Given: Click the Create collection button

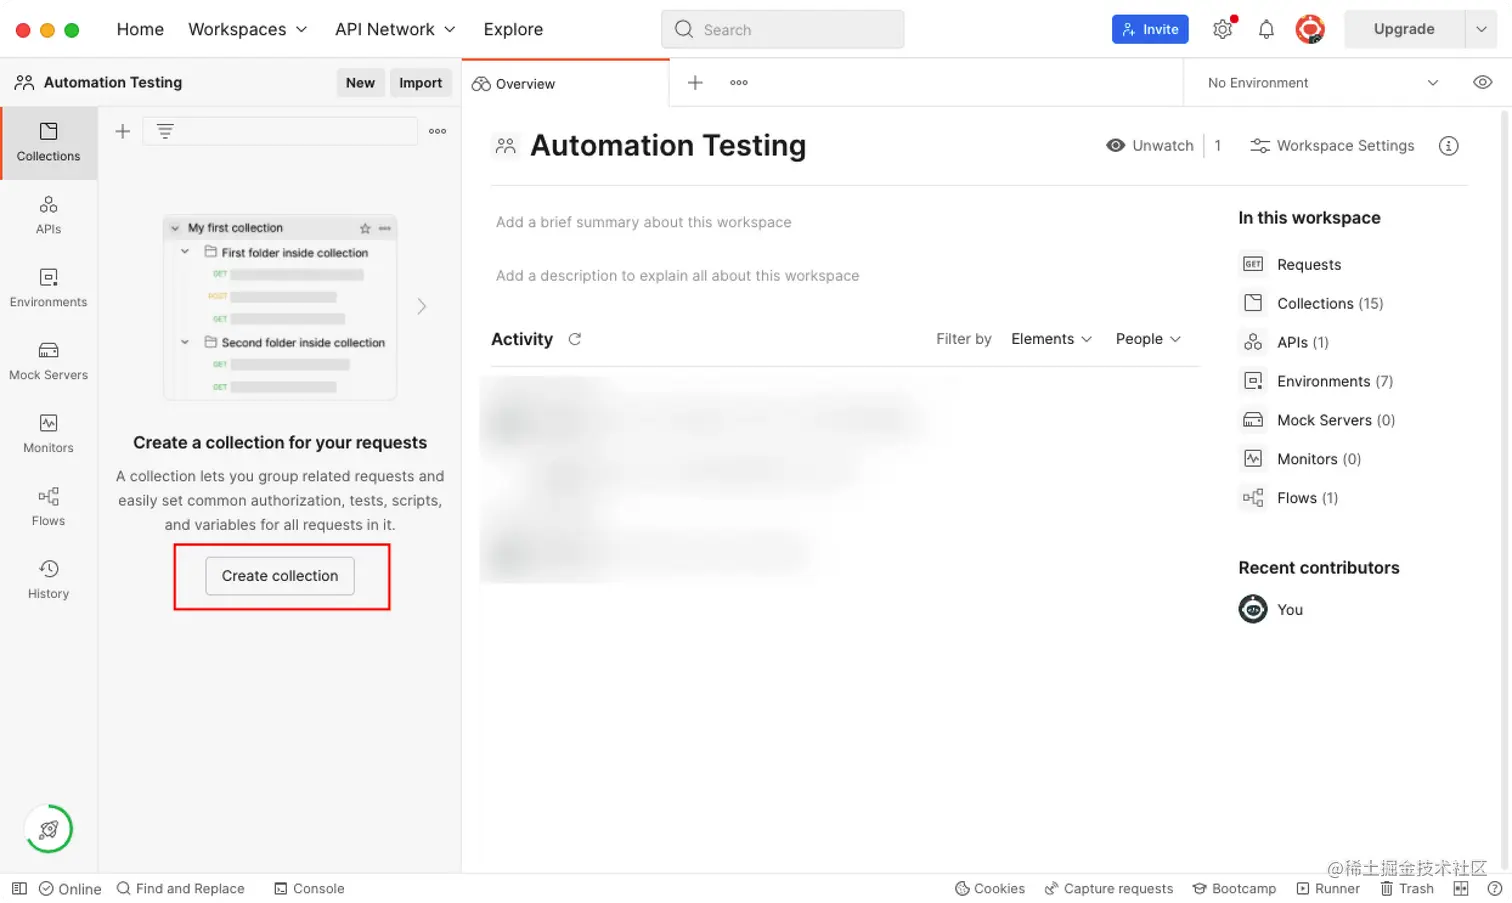Looking at the screenshot, I should [280, 576].
